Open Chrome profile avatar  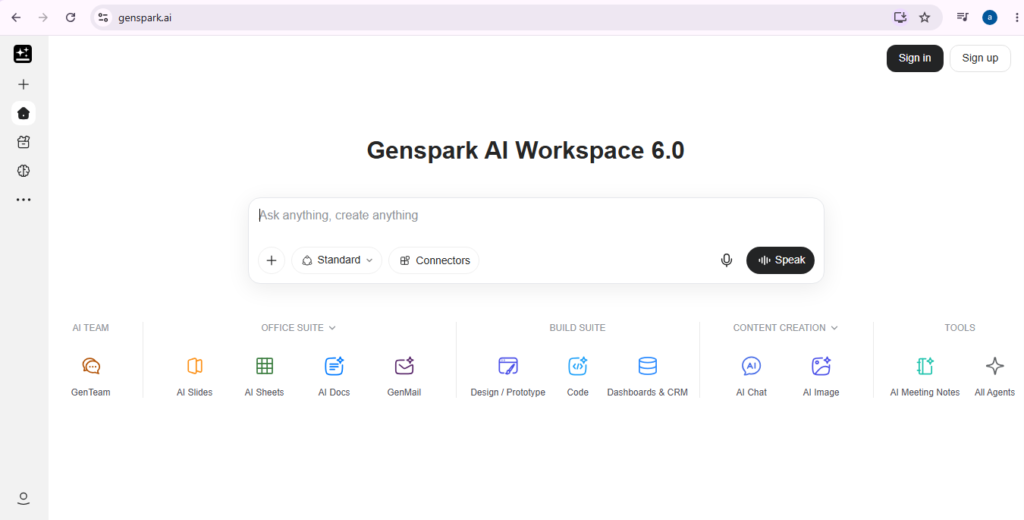(990, 18)
